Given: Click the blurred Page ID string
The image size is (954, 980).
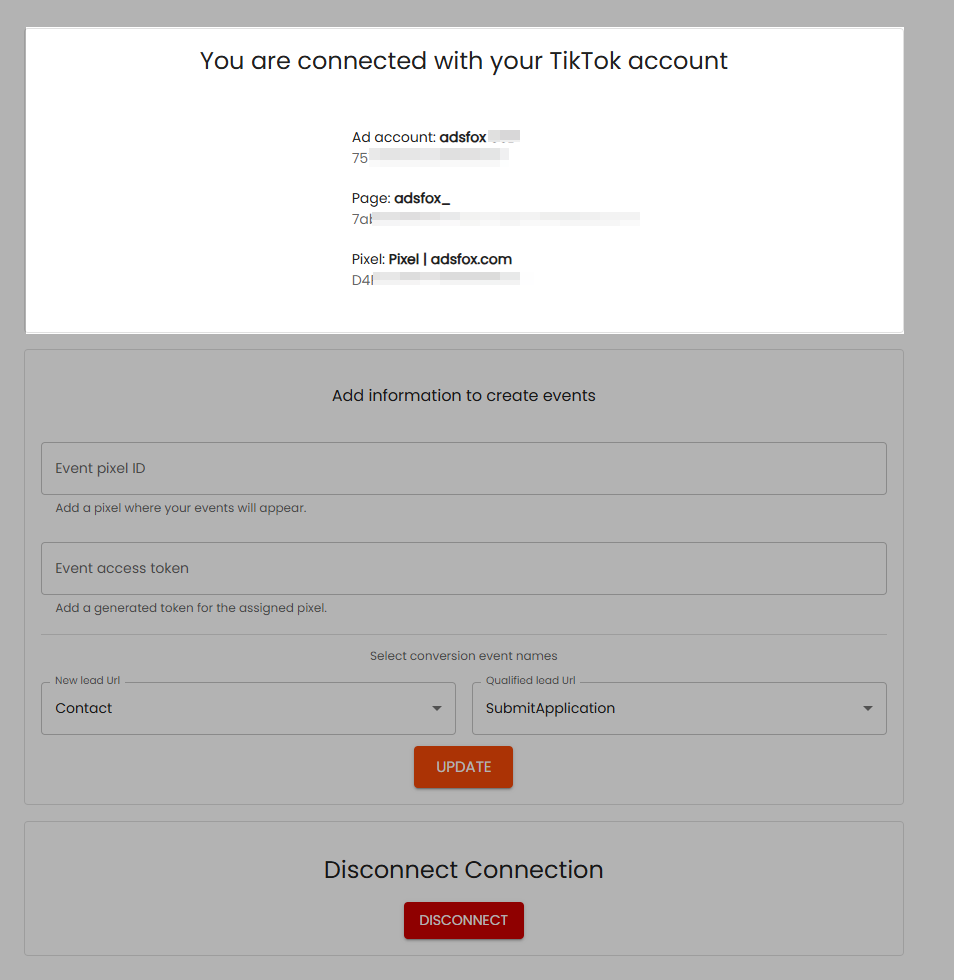Looking at the screenshot, I should [495, 219].
